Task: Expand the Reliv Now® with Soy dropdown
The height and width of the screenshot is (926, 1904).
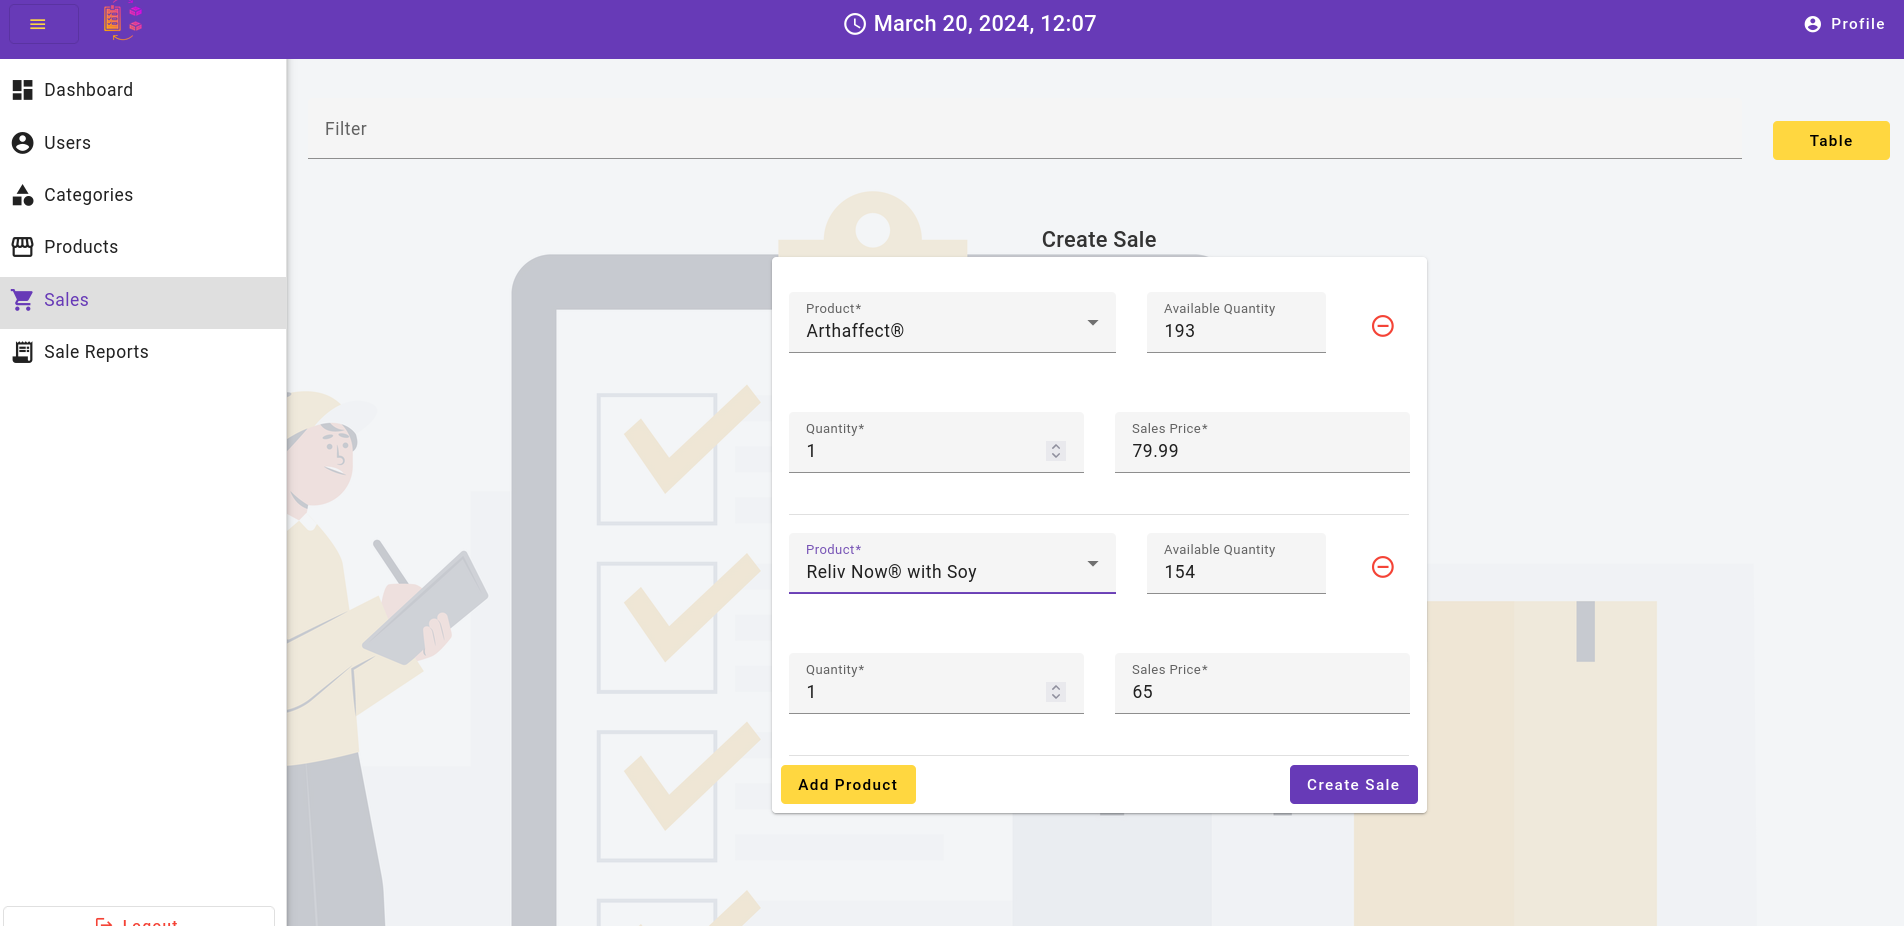Action: tap(952, 563)
